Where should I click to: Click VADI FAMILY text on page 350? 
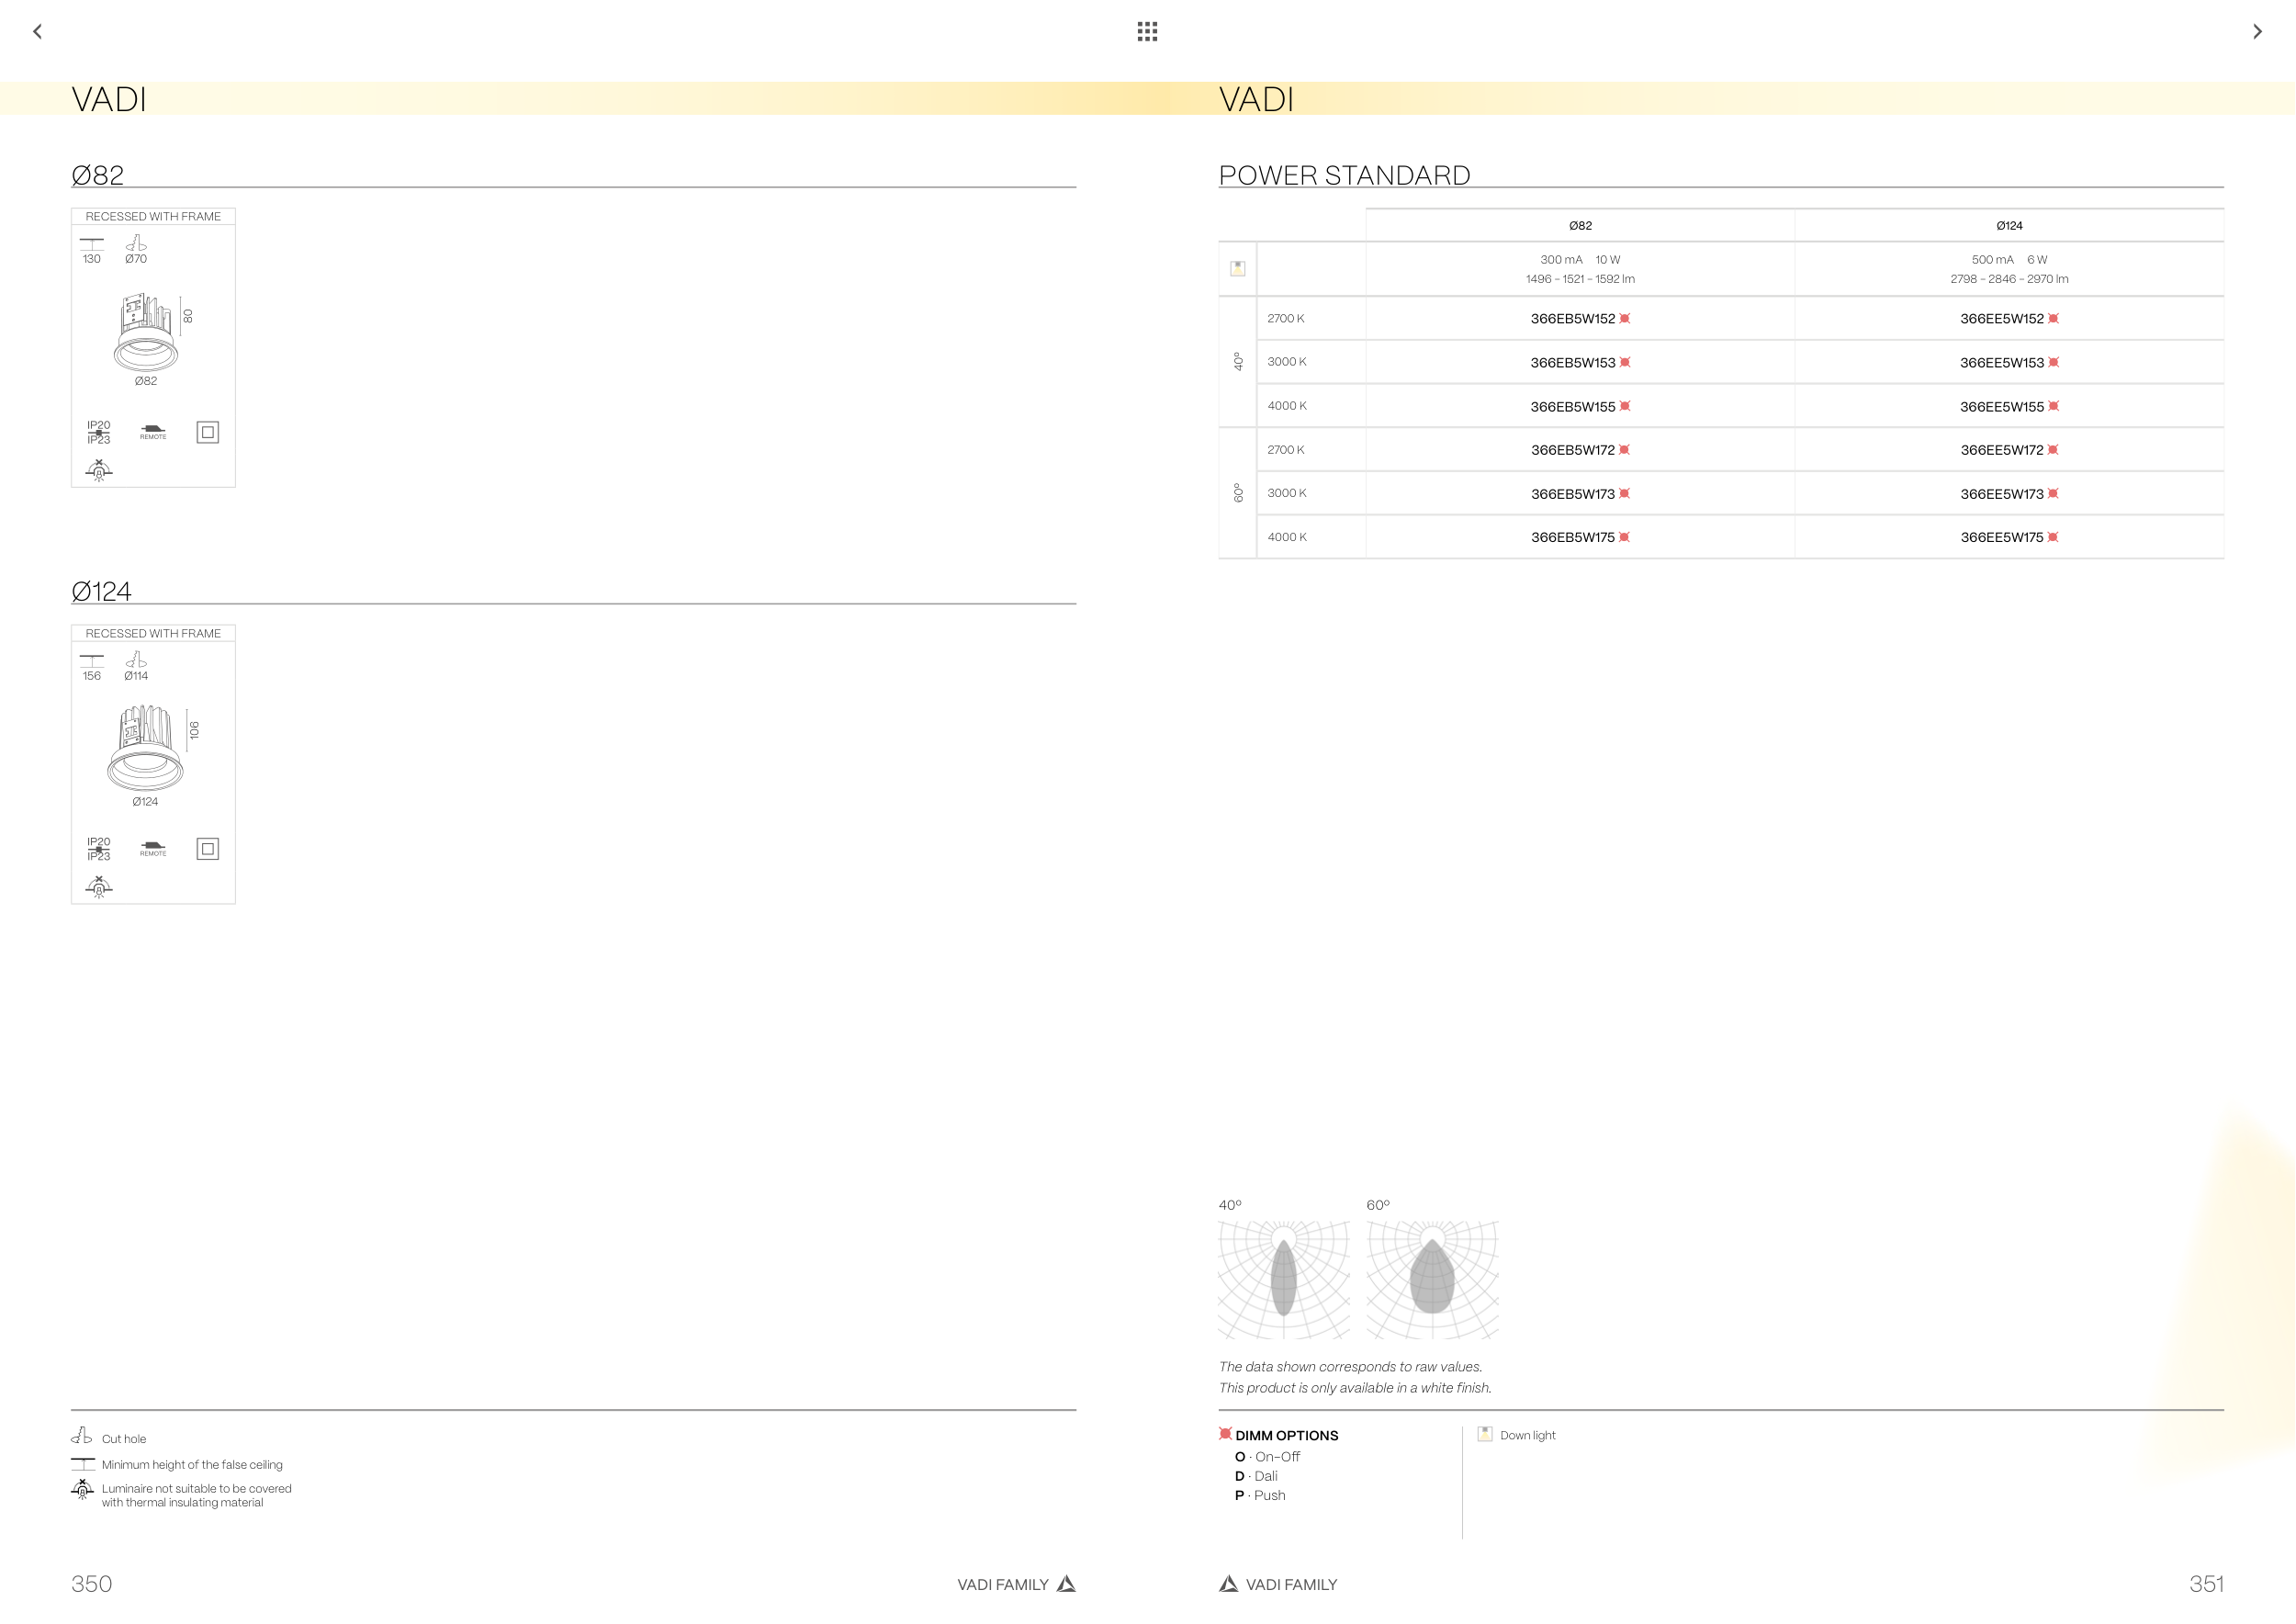[1002, 1584]
